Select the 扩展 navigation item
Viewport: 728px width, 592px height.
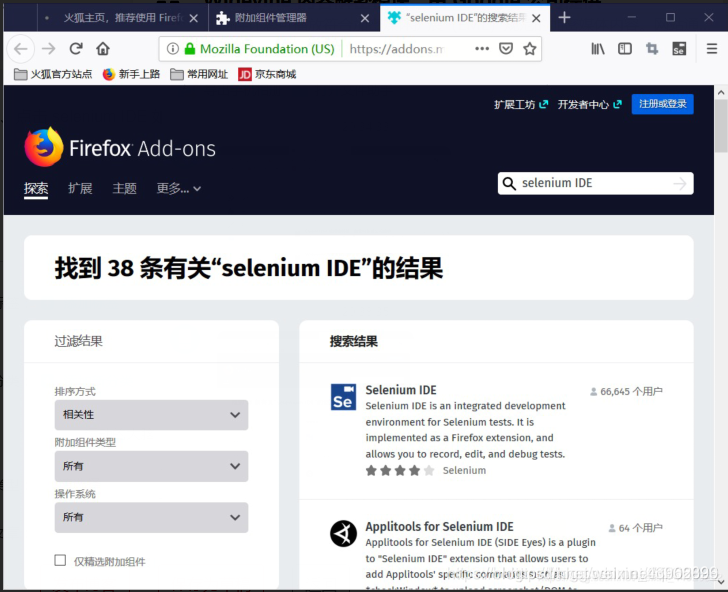tap(80, 188)
